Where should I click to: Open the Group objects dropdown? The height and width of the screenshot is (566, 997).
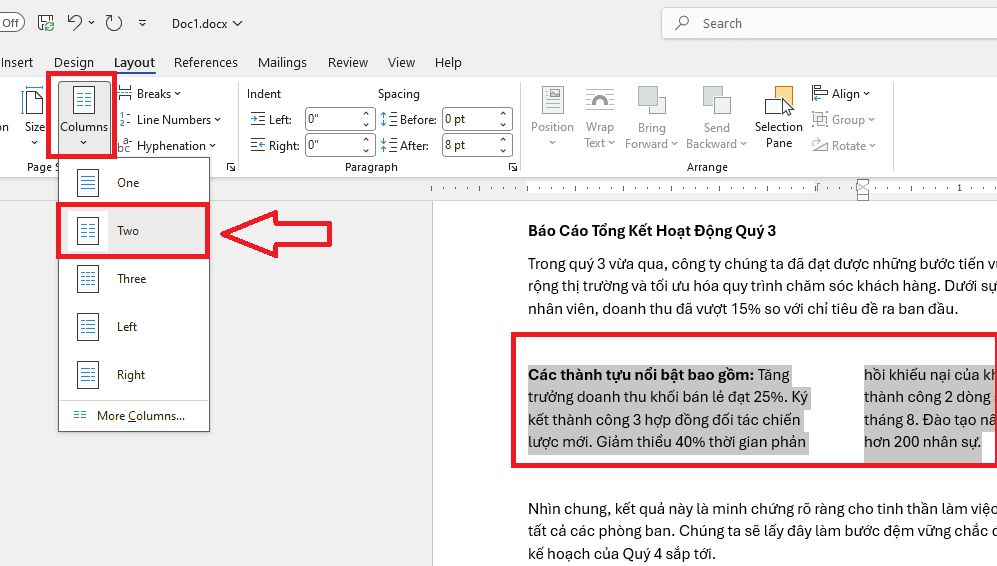844,120
